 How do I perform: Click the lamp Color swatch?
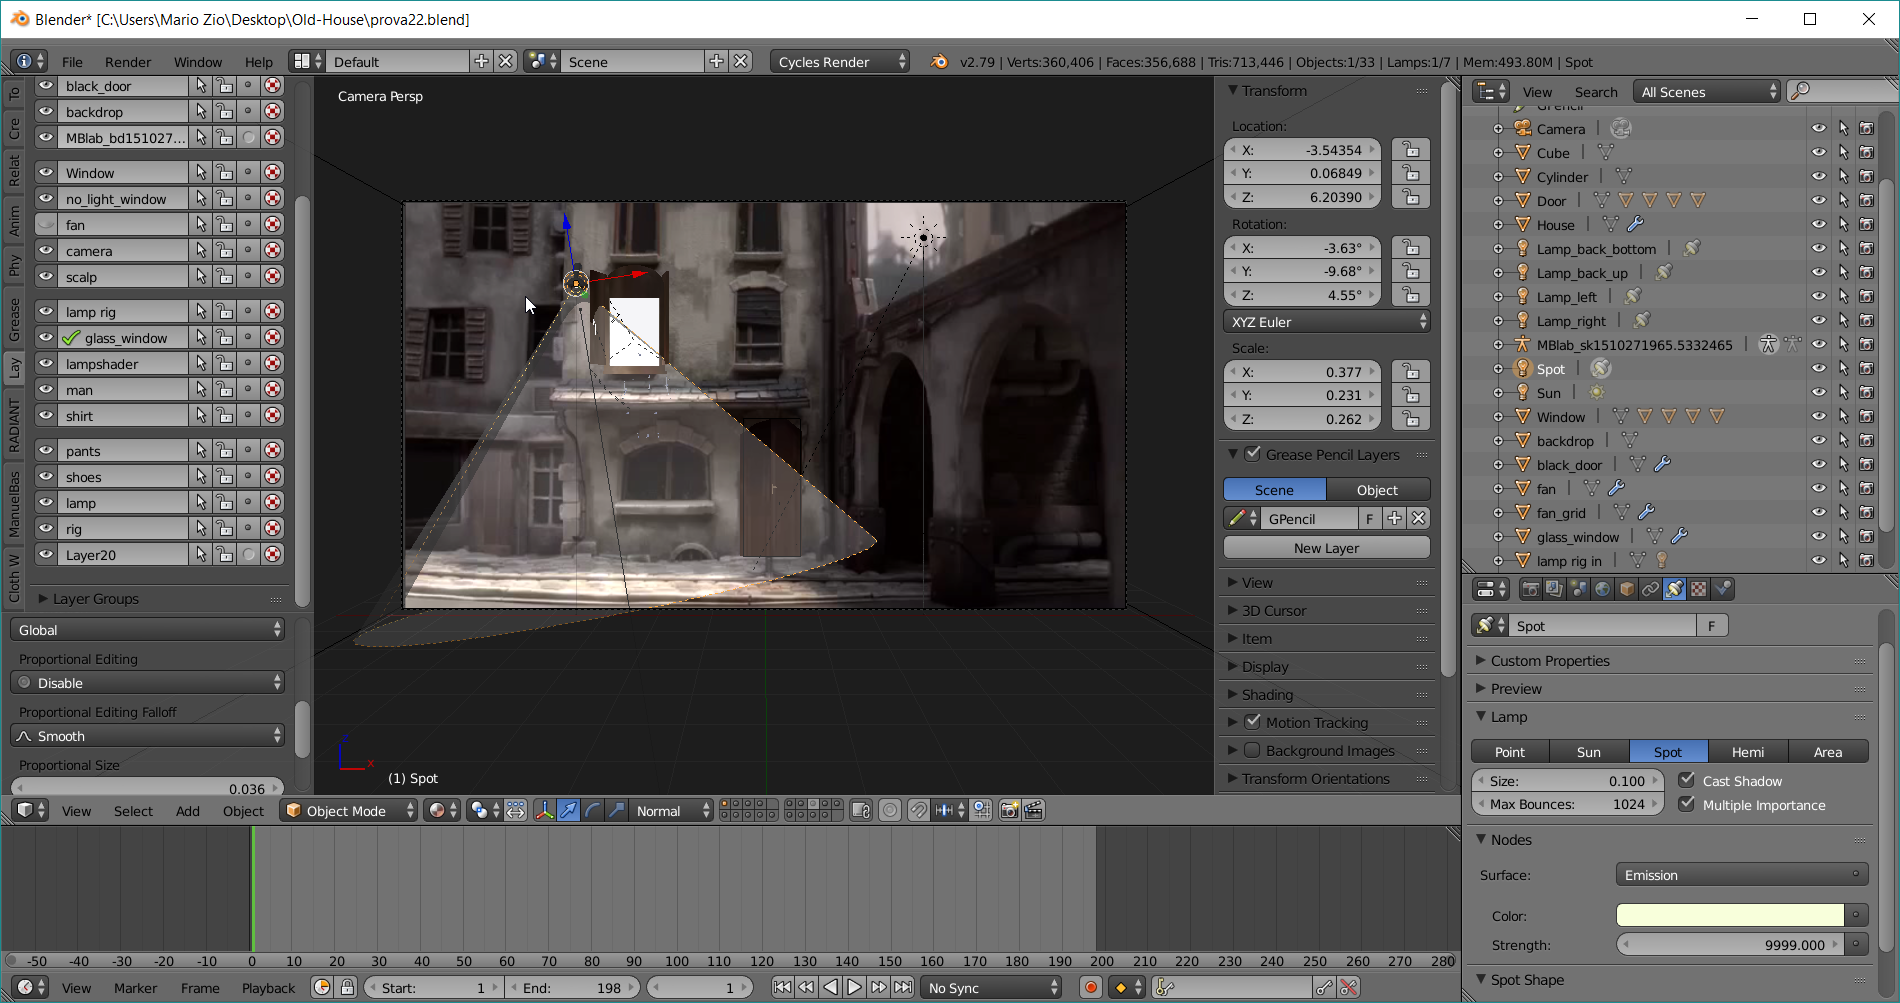click(x=1730, y=915)
